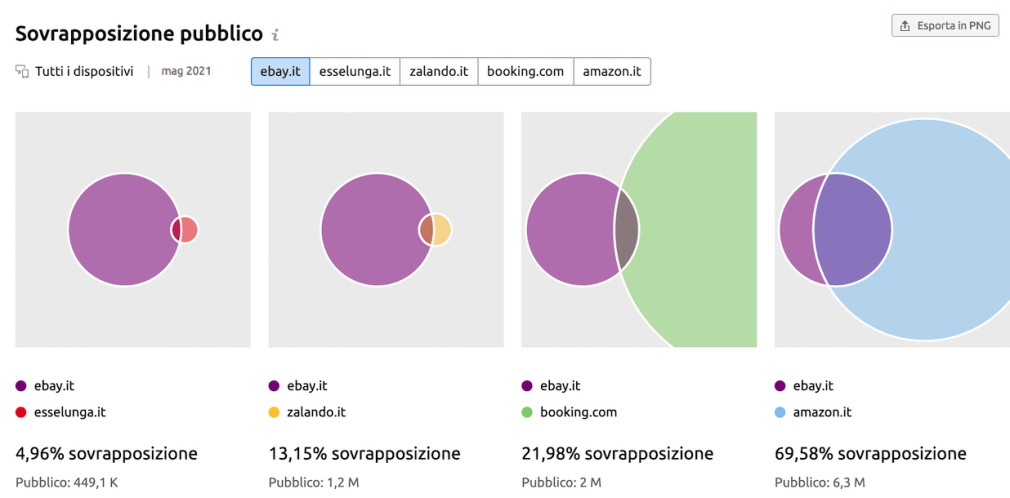
Task: Export the chart with Esporta in PNG
Action: [946, 26]
